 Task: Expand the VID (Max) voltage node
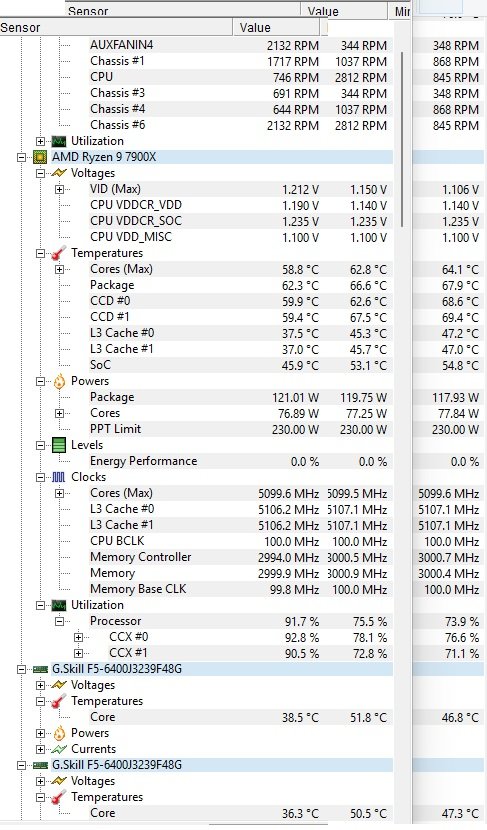pyautogui.click(x=60, y=190)
